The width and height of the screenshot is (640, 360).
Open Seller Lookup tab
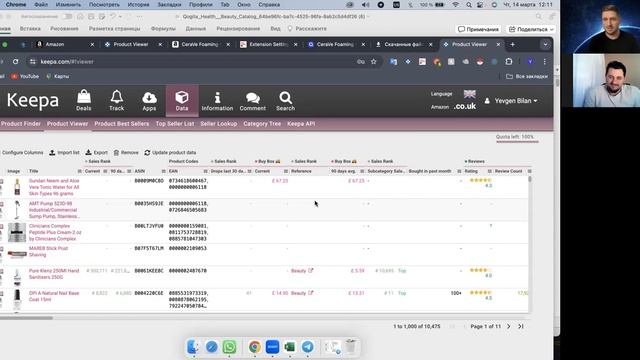(x=218, y=124)
